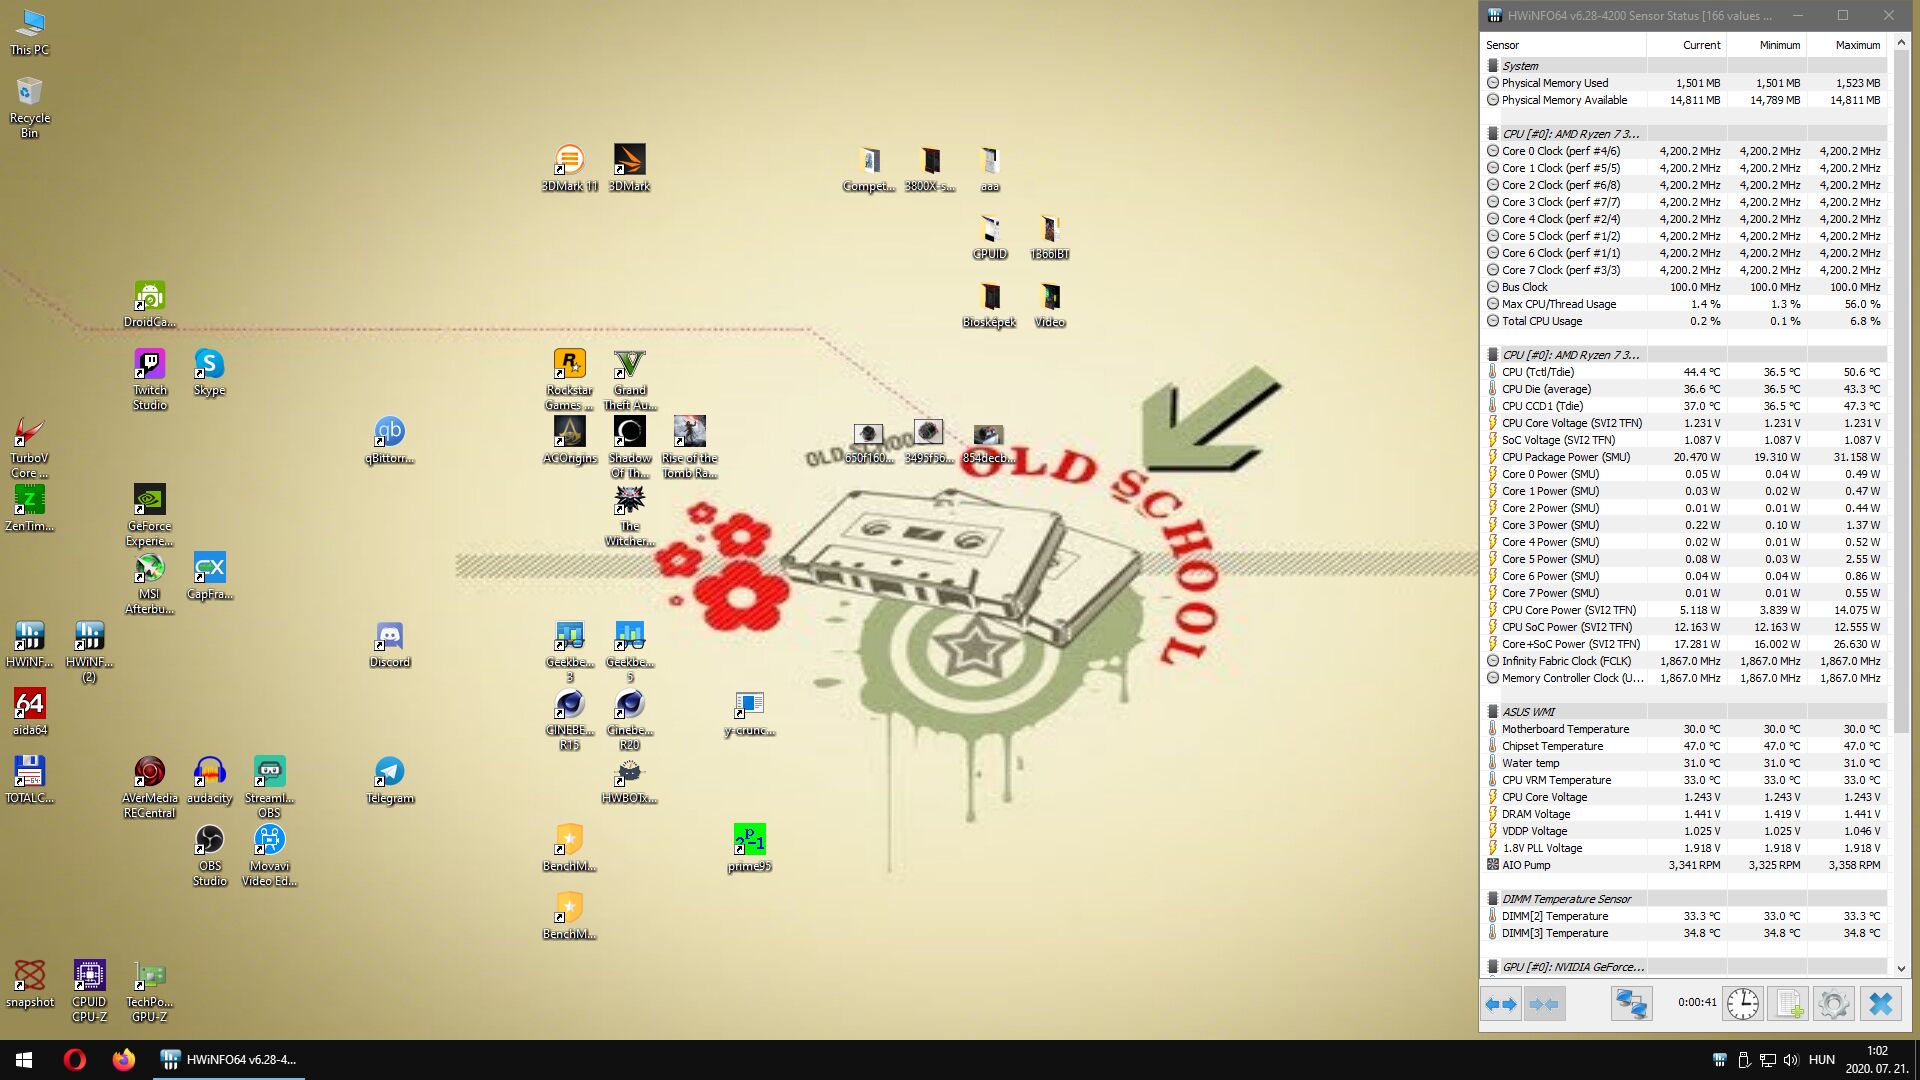The width and height of the screenshot is (1920, 1080).
Task: Select the Movavi Video Editor icon
Action: [x=269, y=856]
